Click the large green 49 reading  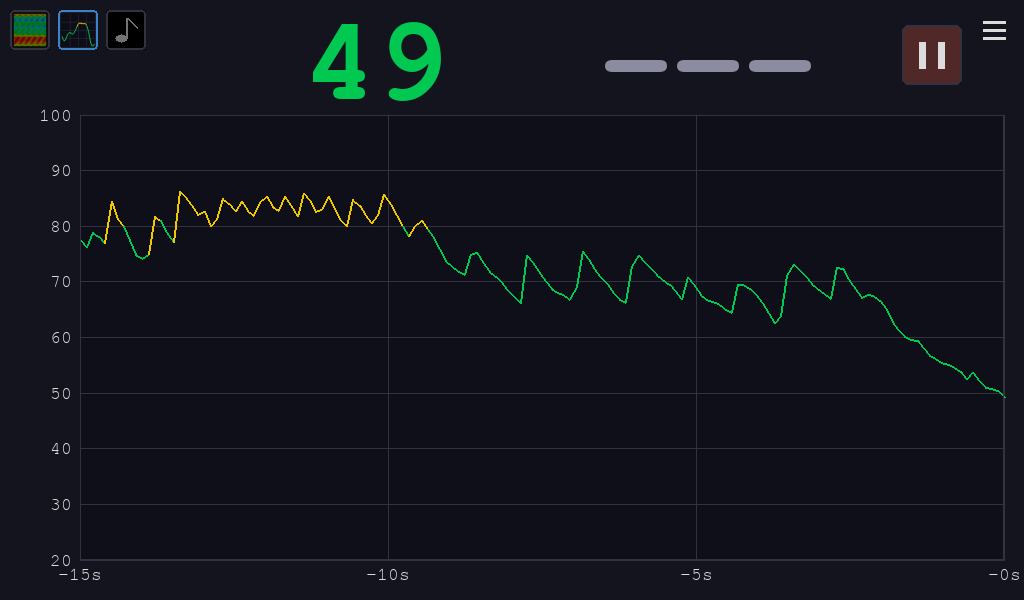(378, 63)
